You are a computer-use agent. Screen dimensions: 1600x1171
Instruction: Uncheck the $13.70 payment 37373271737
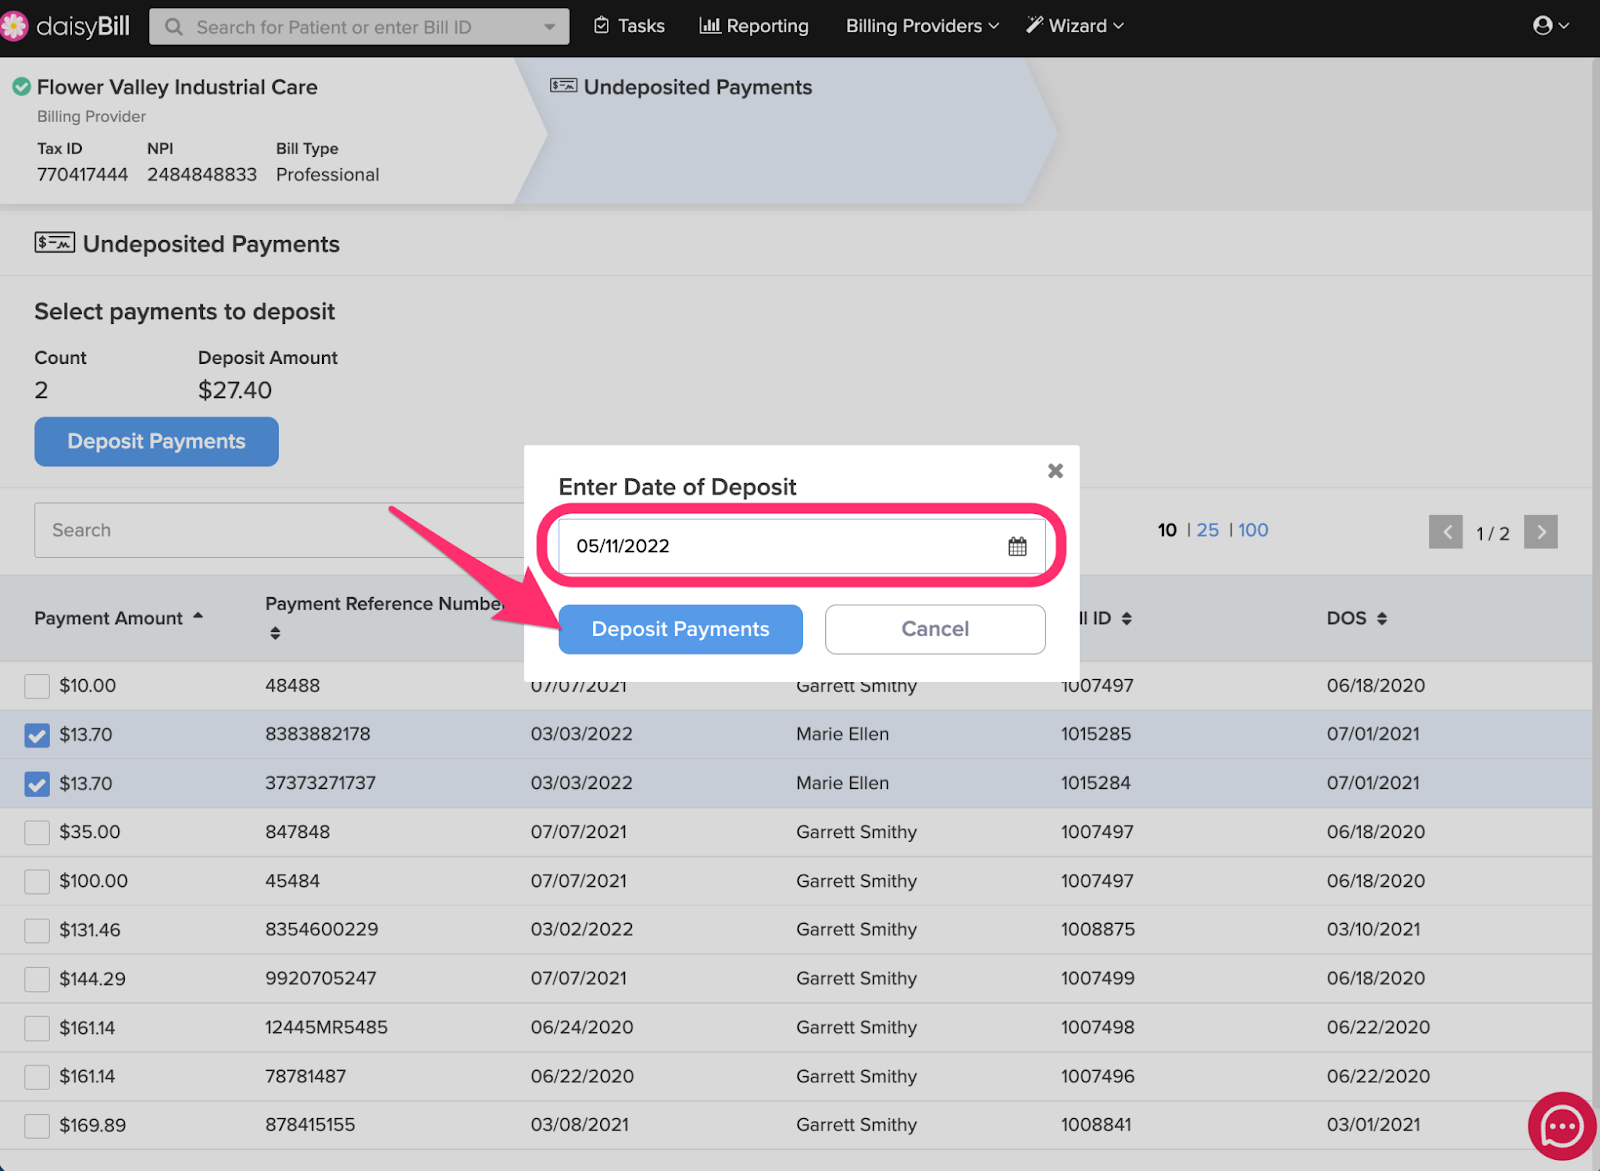tap(37, 784)
